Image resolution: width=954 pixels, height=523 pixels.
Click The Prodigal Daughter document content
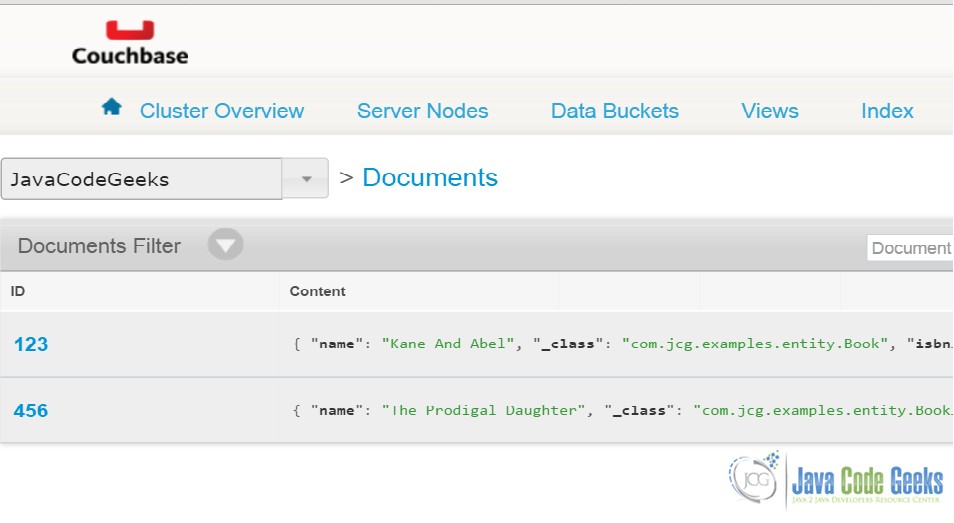(x=622, y=410)
